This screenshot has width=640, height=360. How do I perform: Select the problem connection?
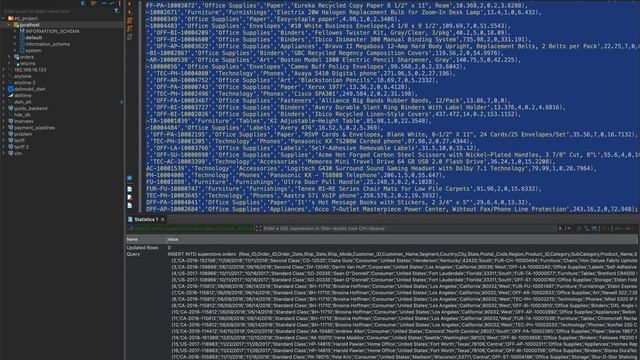click(23, 134)
